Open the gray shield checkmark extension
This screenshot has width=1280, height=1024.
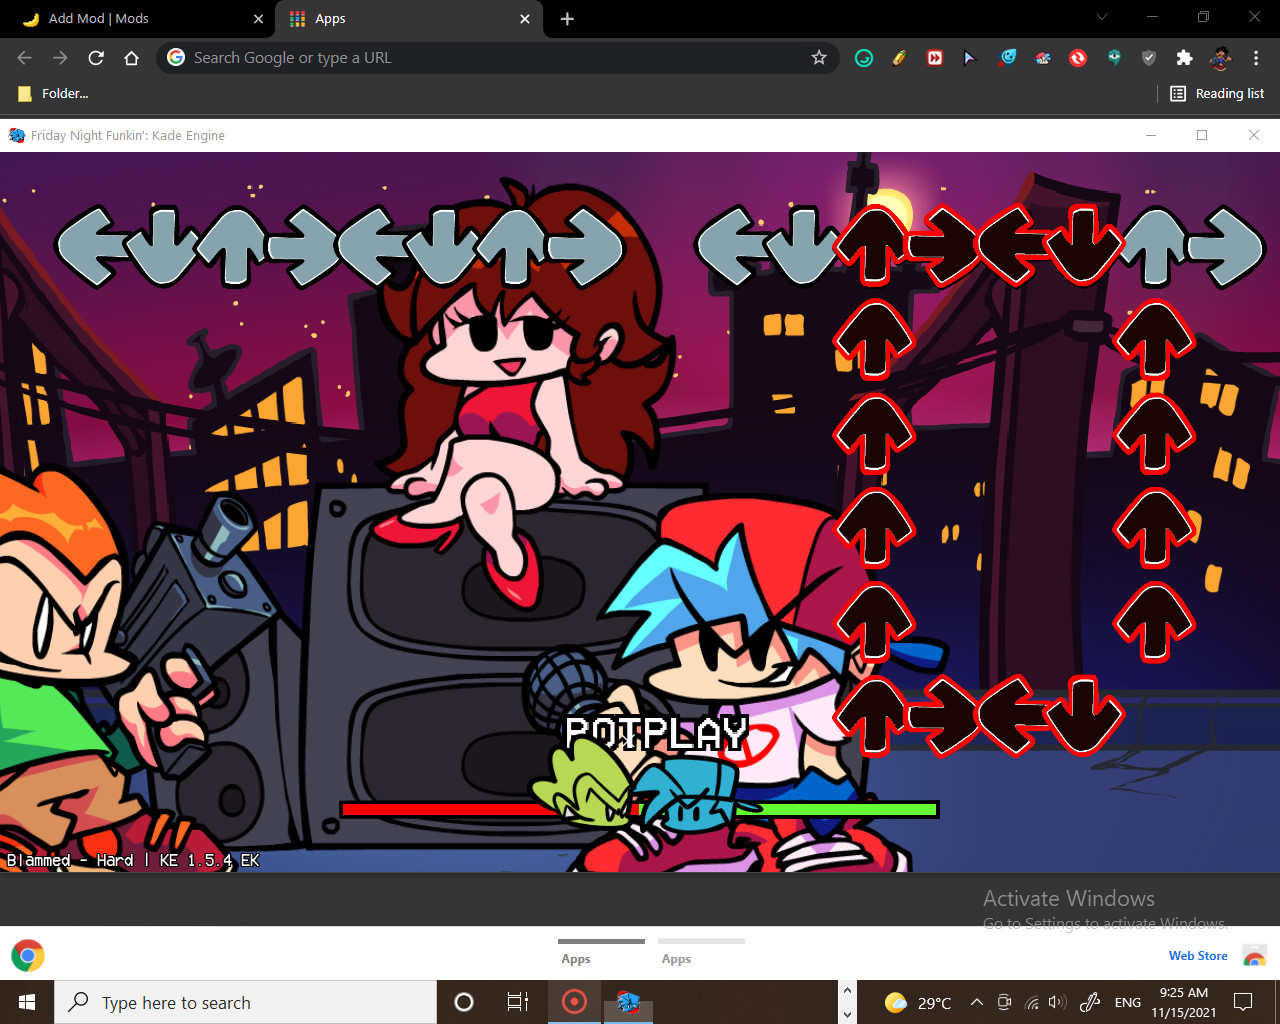pos(1149,58)
